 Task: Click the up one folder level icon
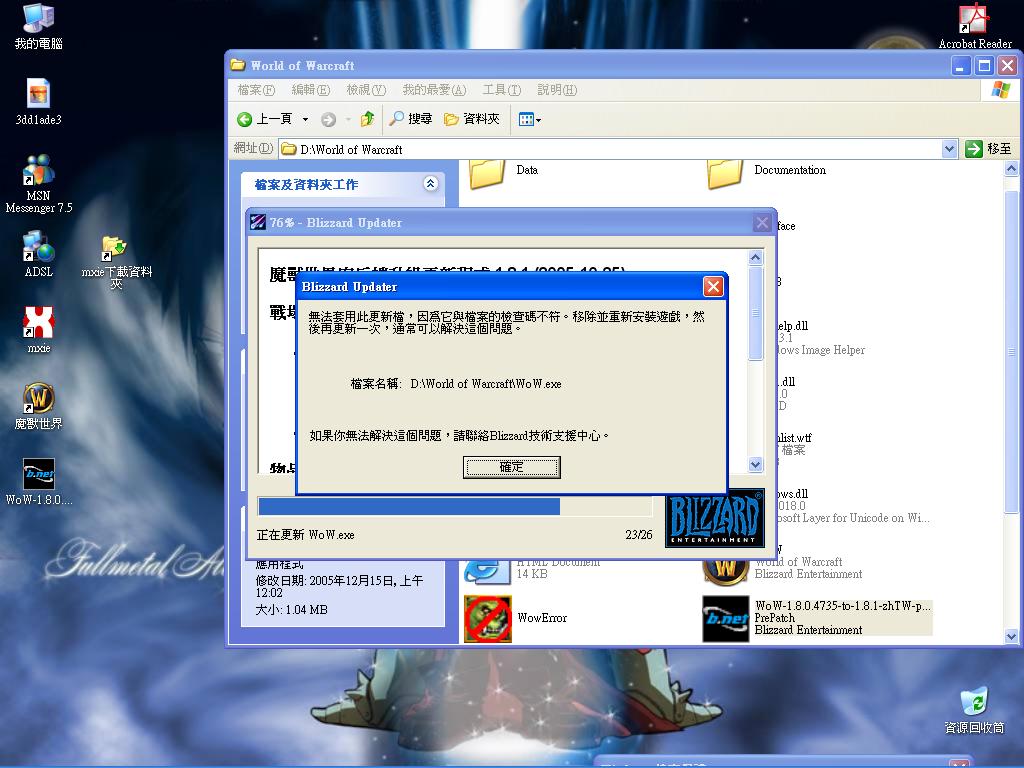click(x=367, y=119)
